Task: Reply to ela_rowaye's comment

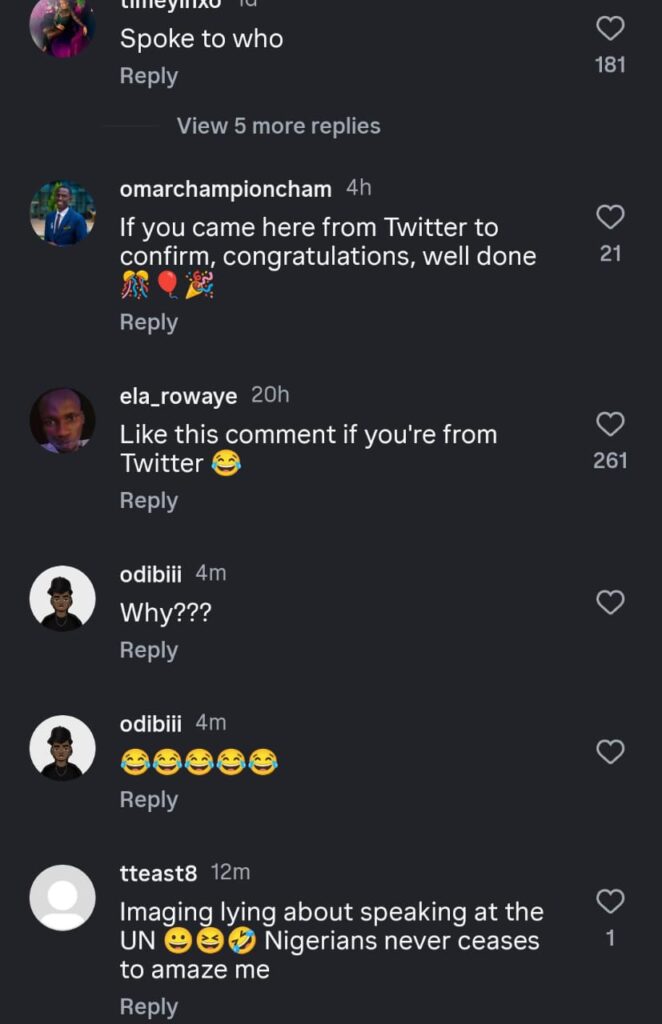Action: point(149,500)
